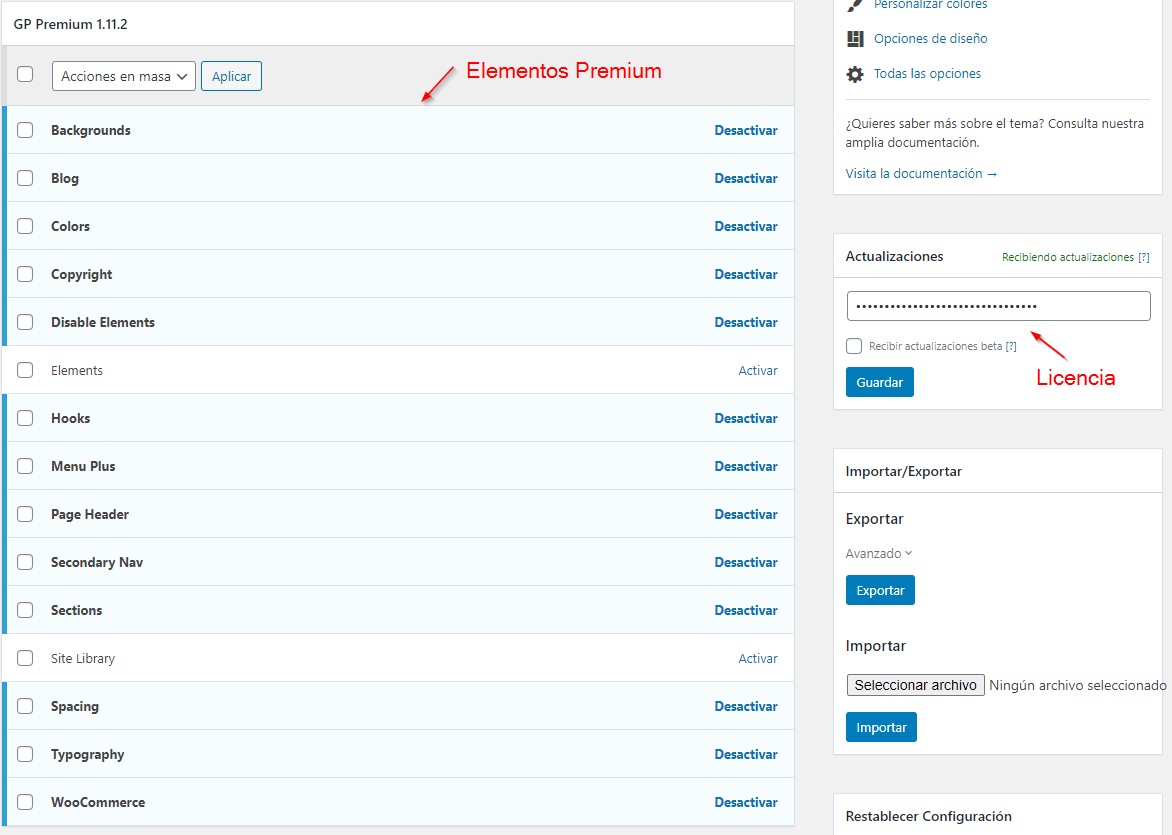
Task: Expand the Avanzado export dropdown
Action: [878, 553]
